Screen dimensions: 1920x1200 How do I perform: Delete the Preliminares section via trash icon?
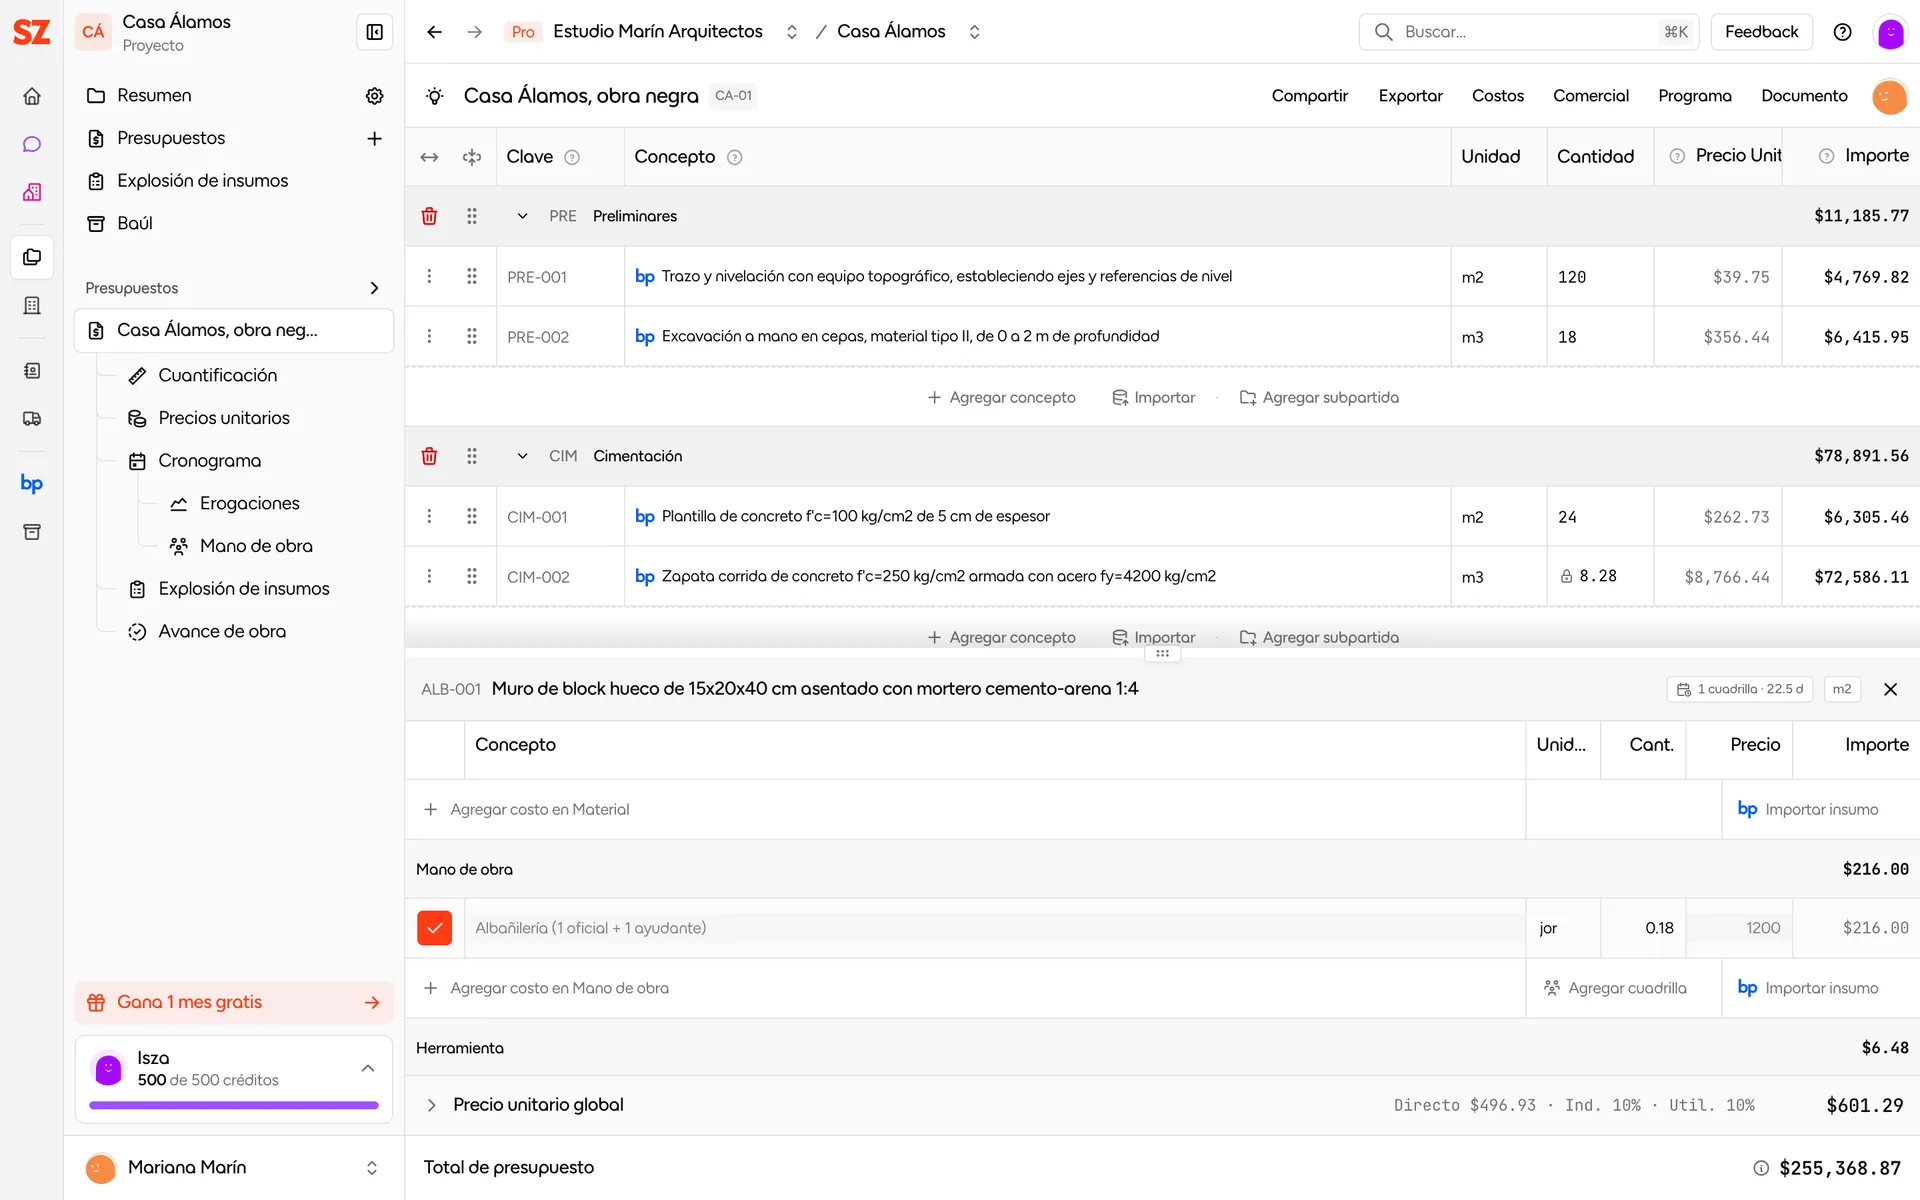[x=429, y=216]
